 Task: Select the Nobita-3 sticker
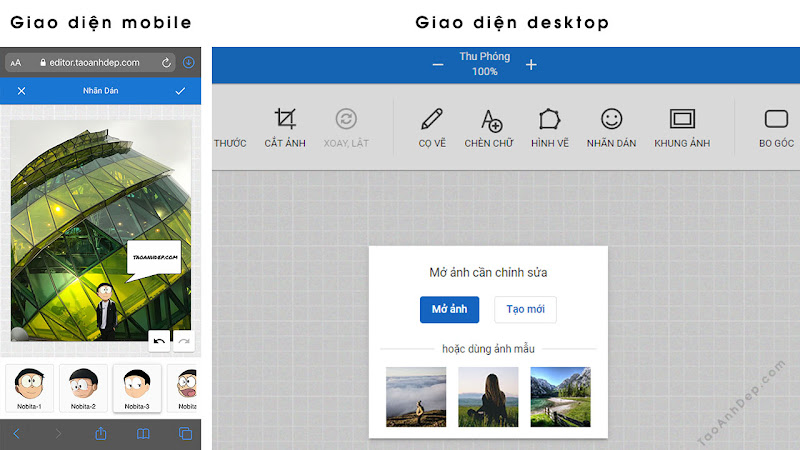pyautogui.click(x=137, y=388)
